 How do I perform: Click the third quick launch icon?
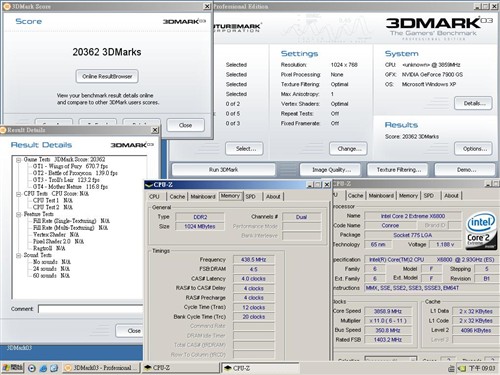[x=54, y=368]
